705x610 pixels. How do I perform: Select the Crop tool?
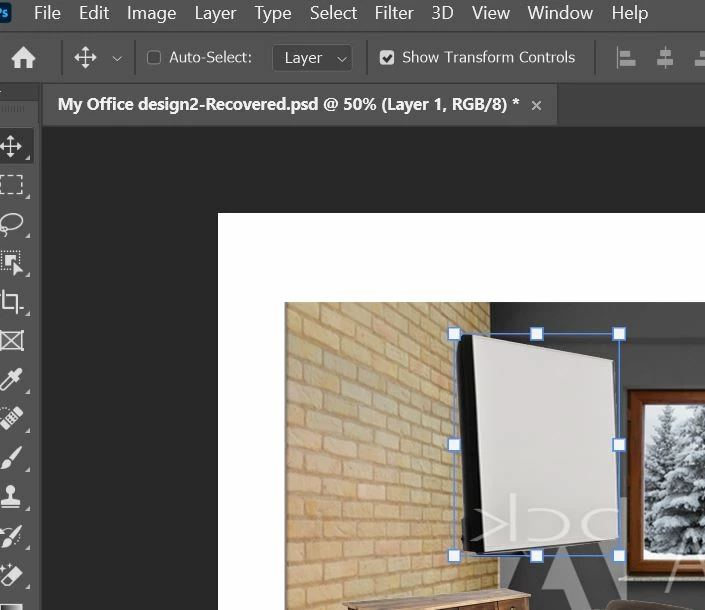(x=11, y=302)
